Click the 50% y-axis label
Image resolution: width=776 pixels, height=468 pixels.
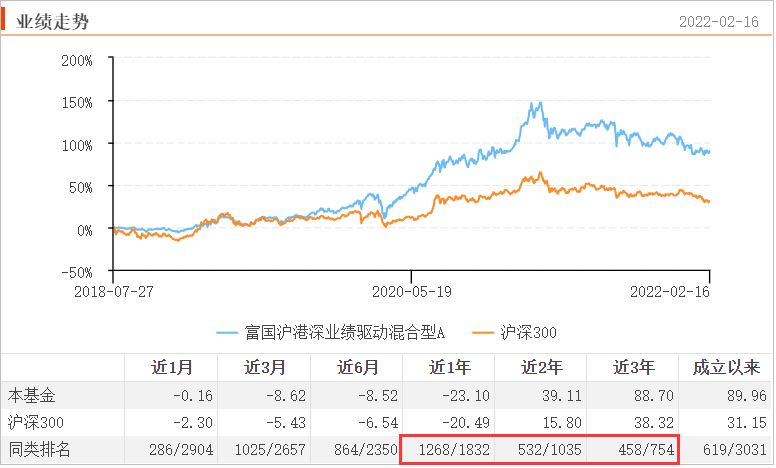(x=81, y=188)
